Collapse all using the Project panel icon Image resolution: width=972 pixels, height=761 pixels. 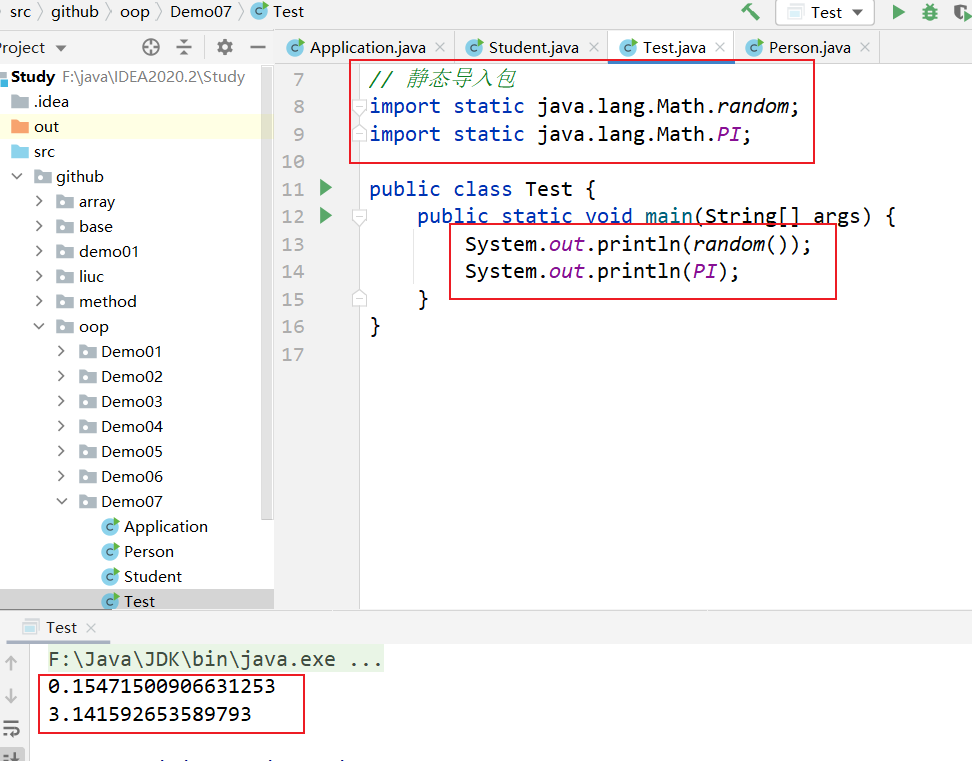point(184,47)
